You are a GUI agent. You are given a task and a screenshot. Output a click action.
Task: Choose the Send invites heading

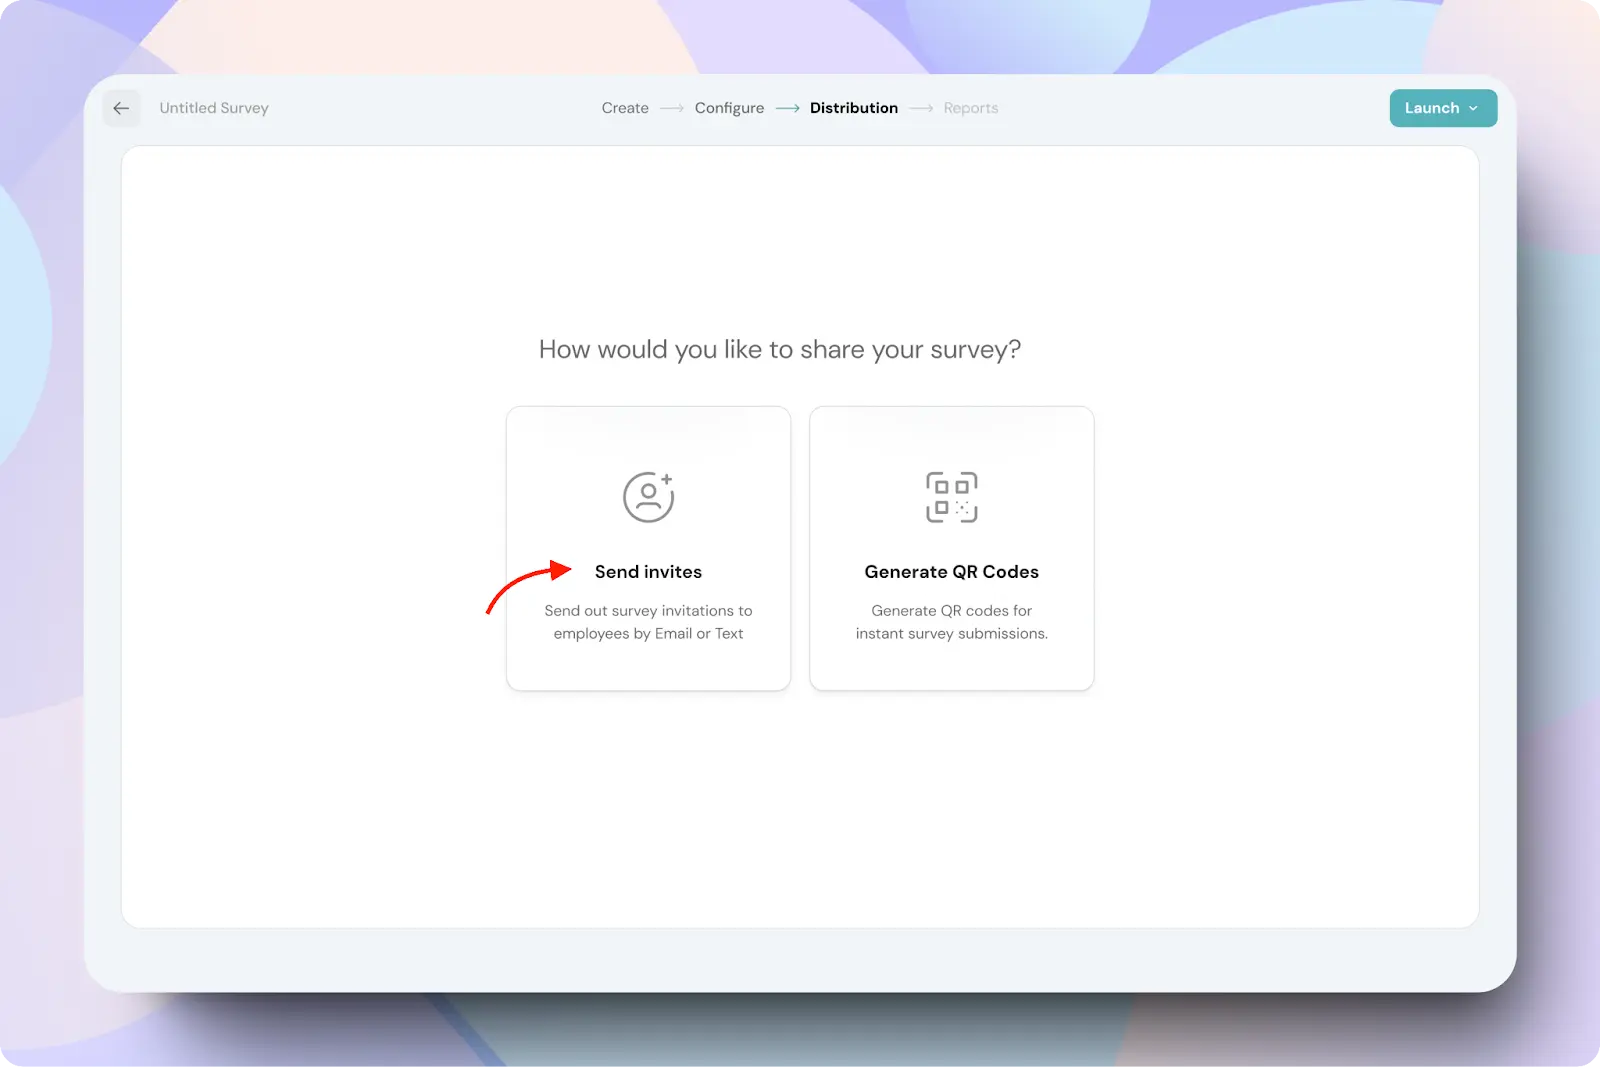pos(648,572)
